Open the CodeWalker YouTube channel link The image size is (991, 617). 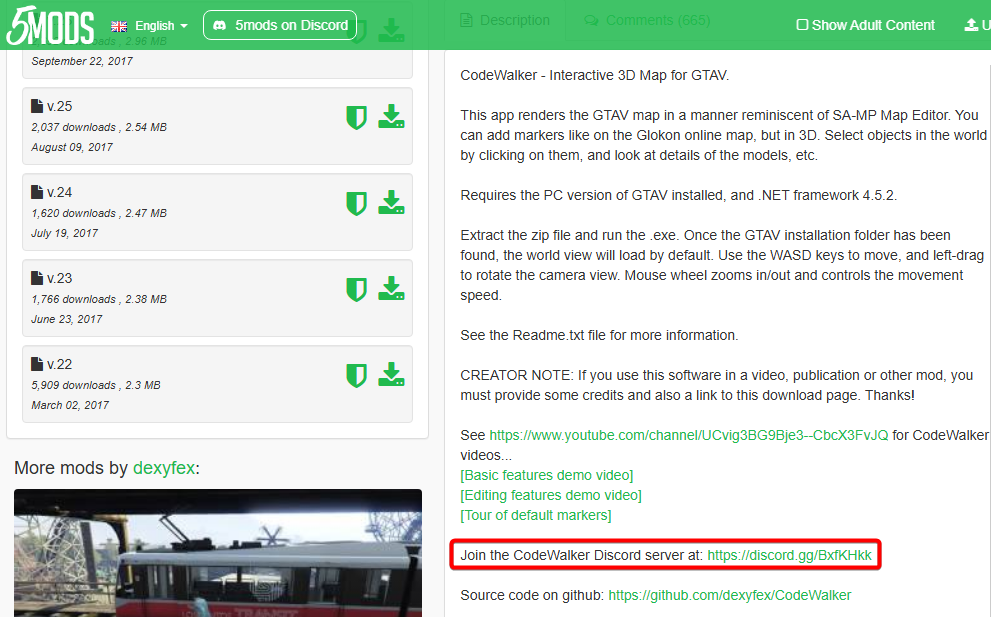pyautogui.click(x=688, y=435)
